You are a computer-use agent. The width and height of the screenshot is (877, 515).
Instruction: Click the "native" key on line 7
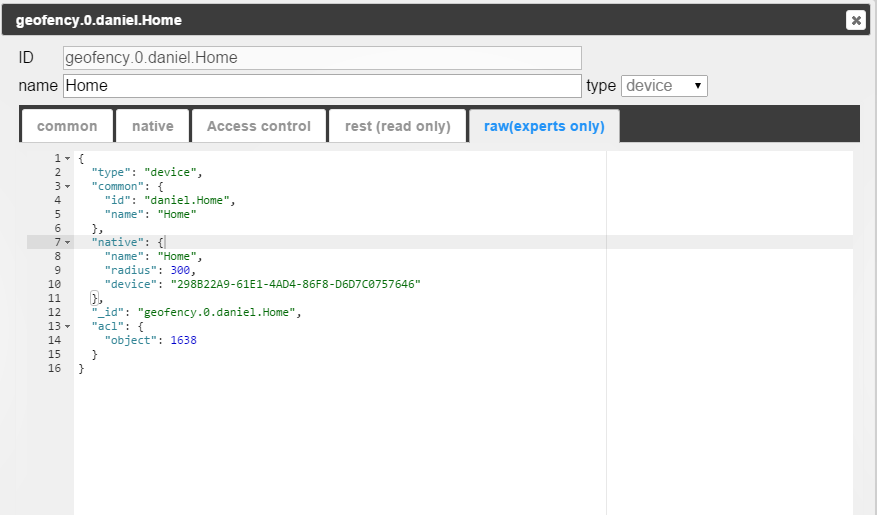117,242
